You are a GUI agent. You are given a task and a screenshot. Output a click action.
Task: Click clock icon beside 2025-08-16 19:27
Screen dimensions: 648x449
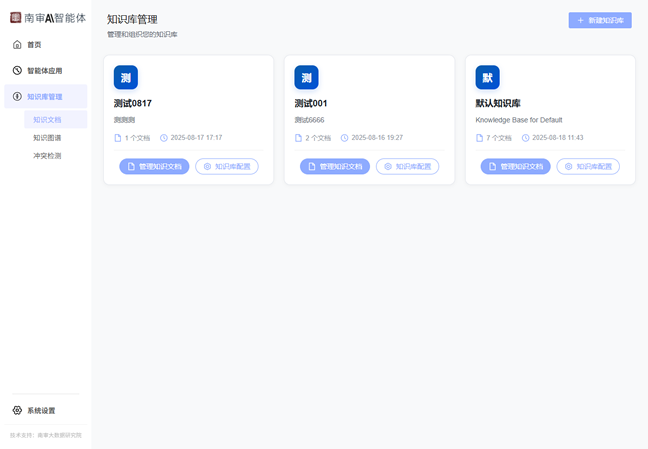(344, 138)
